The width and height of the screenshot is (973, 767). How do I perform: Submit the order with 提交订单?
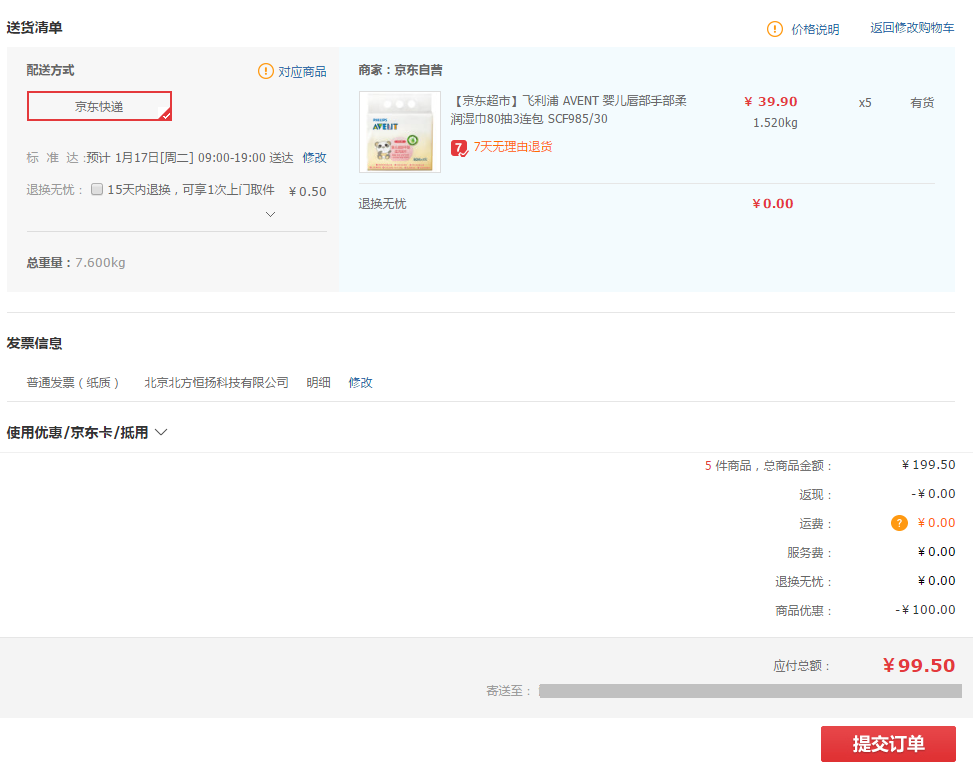point(888,743)
